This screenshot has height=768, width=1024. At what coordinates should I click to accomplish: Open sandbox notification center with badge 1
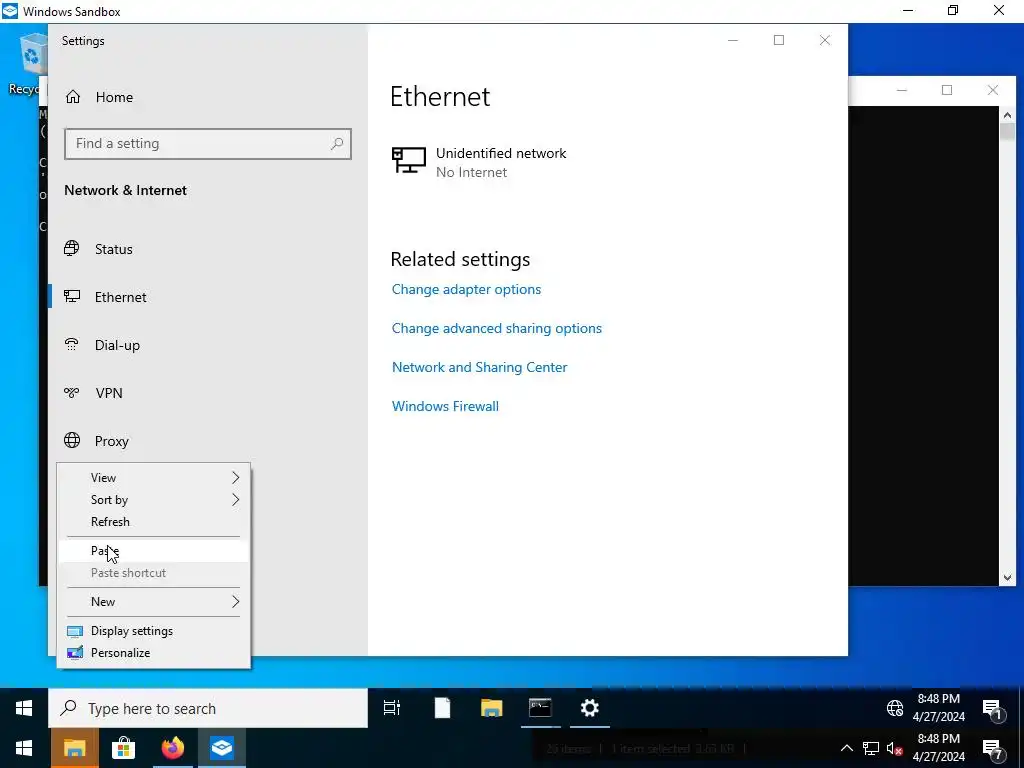[993, 709]
